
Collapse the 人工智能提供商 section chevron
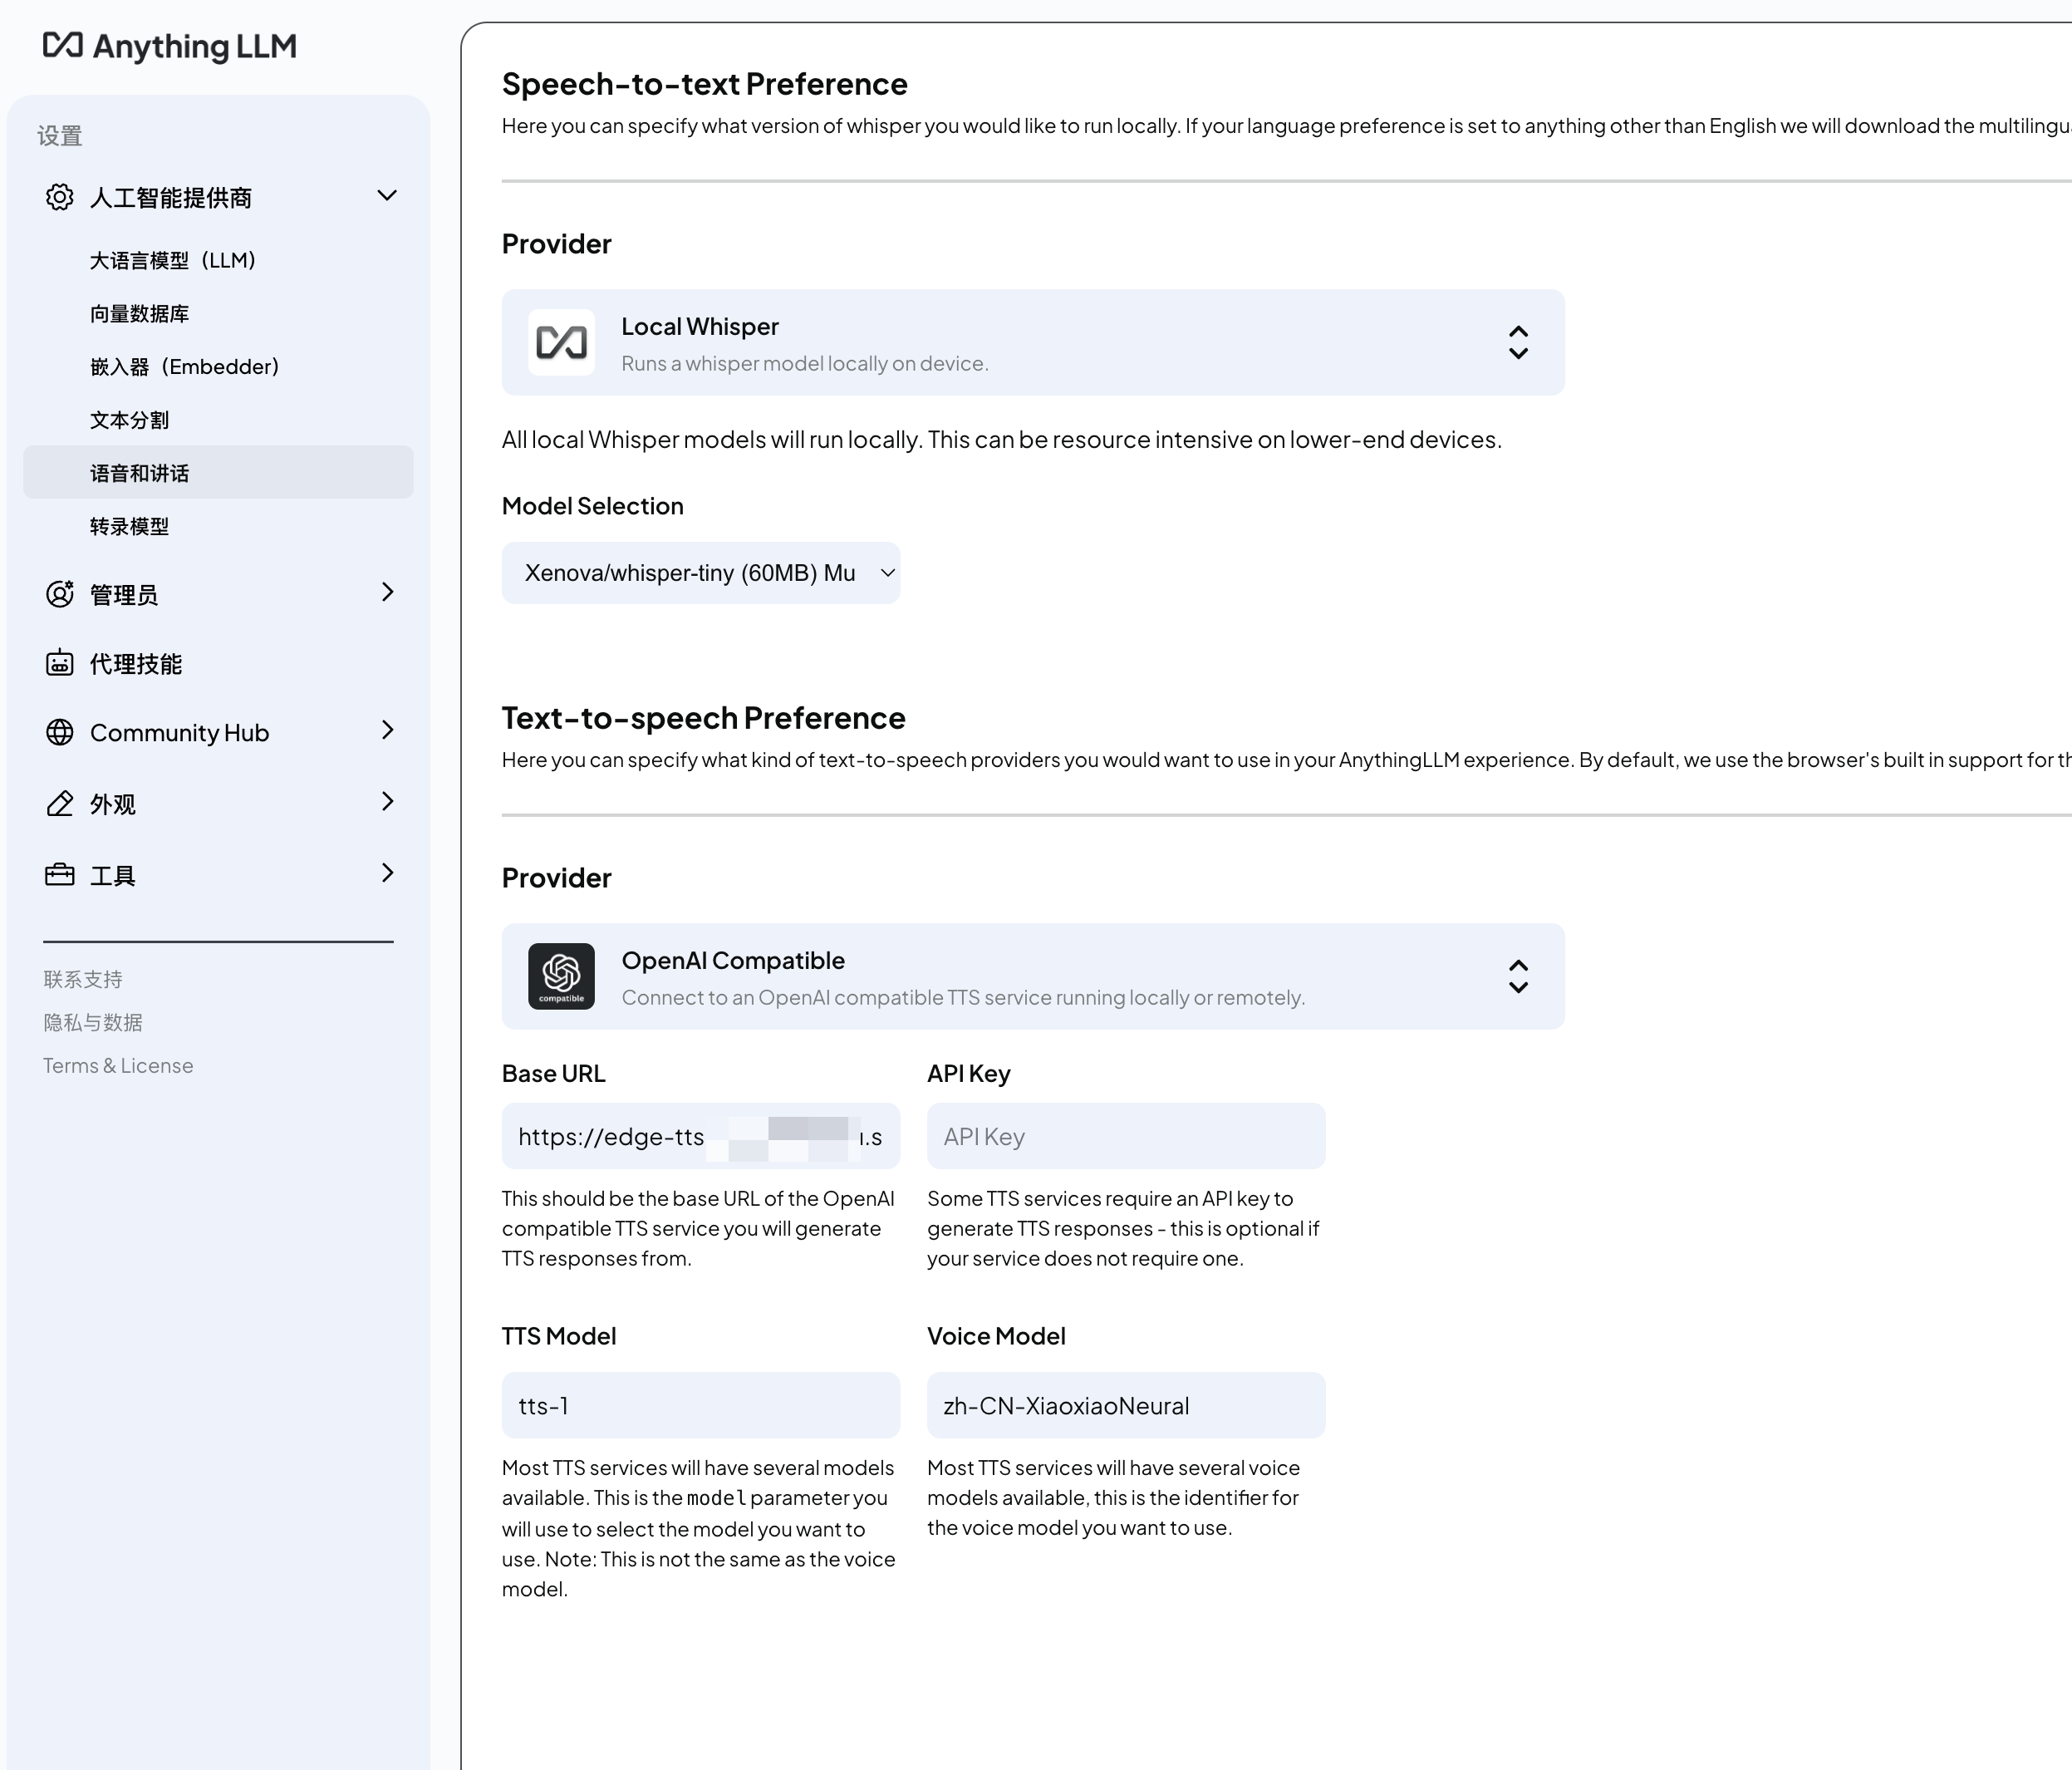[x=387, y=196]
